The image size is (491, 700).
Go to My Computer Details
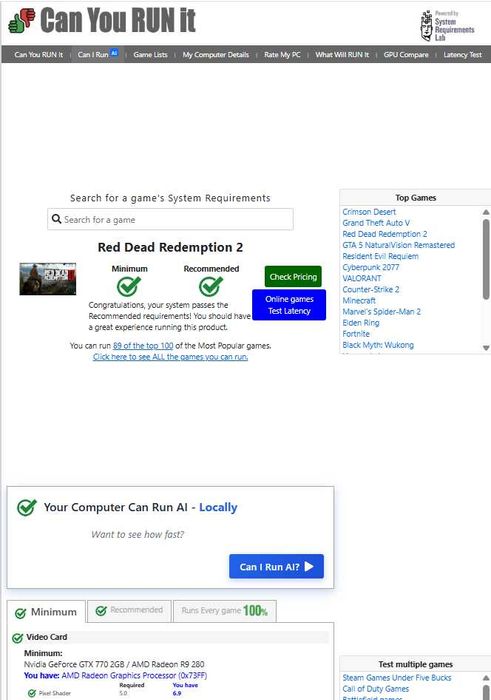(x=216, y=54)
